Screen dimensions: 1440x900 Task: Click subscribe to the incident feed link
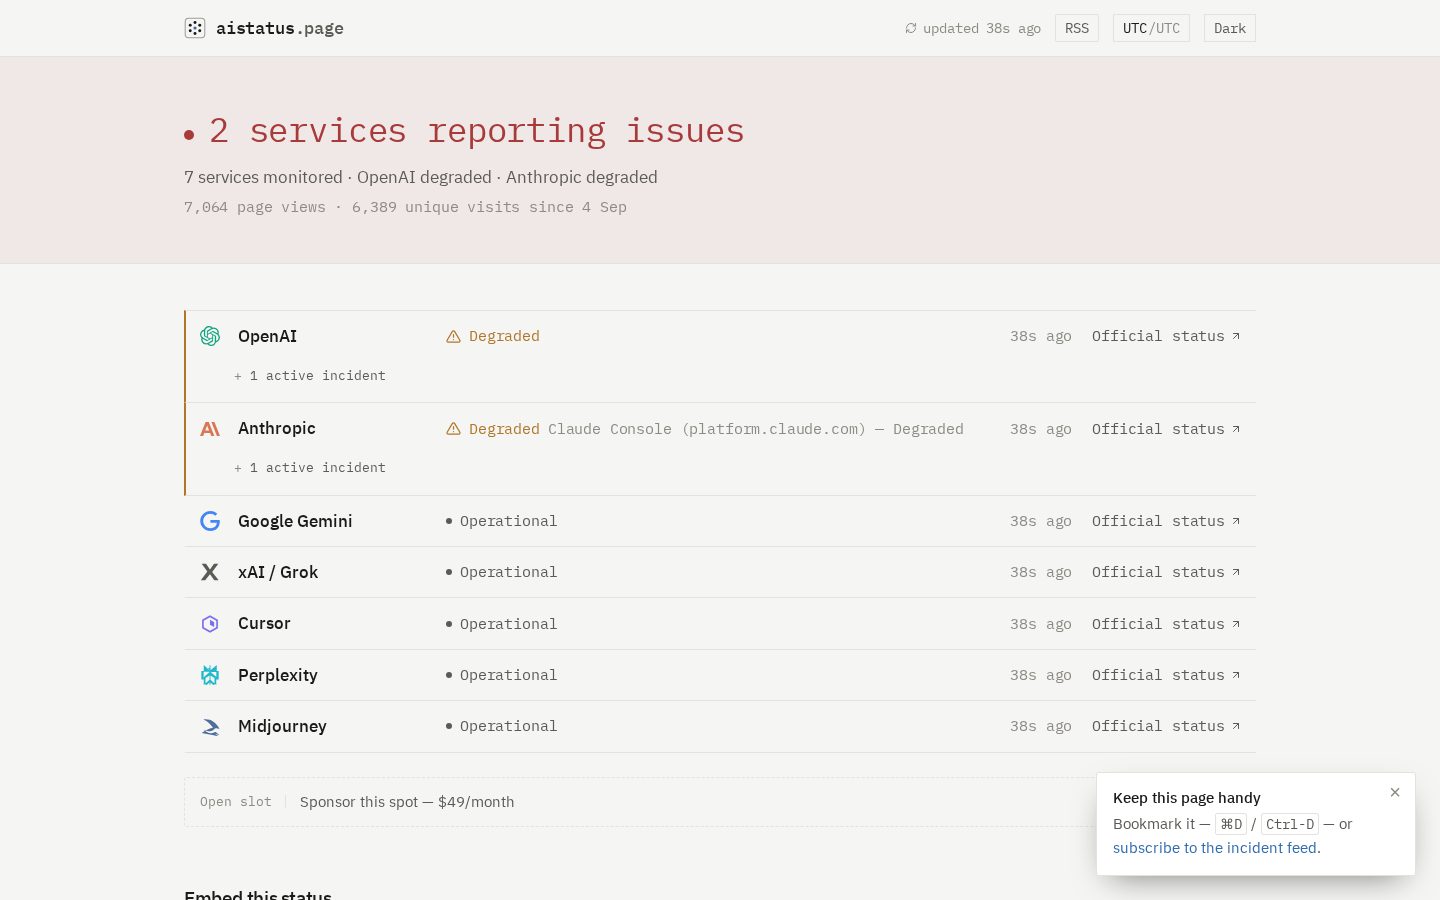[1215, 848]
